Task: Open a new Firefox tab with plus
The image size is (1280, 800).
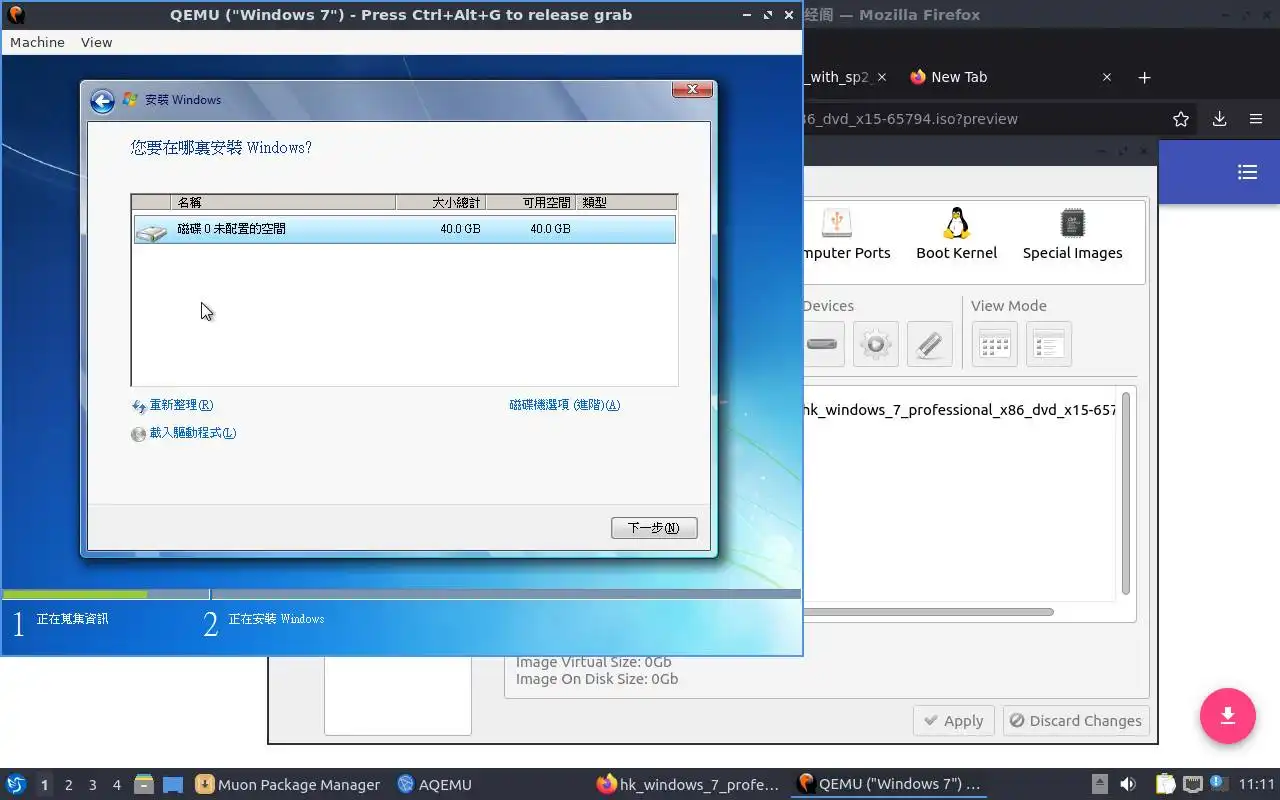Action: pyautogui.click(x=1145, y=77)
